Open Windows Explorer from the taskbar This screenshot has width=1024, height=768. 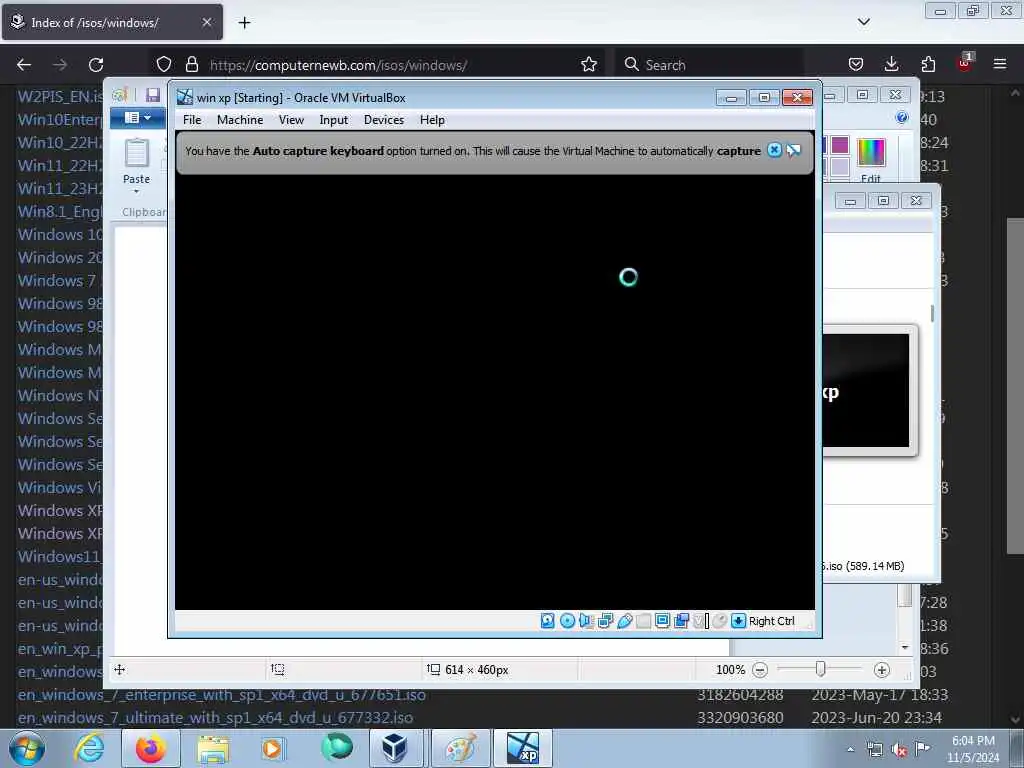(213, 748)
